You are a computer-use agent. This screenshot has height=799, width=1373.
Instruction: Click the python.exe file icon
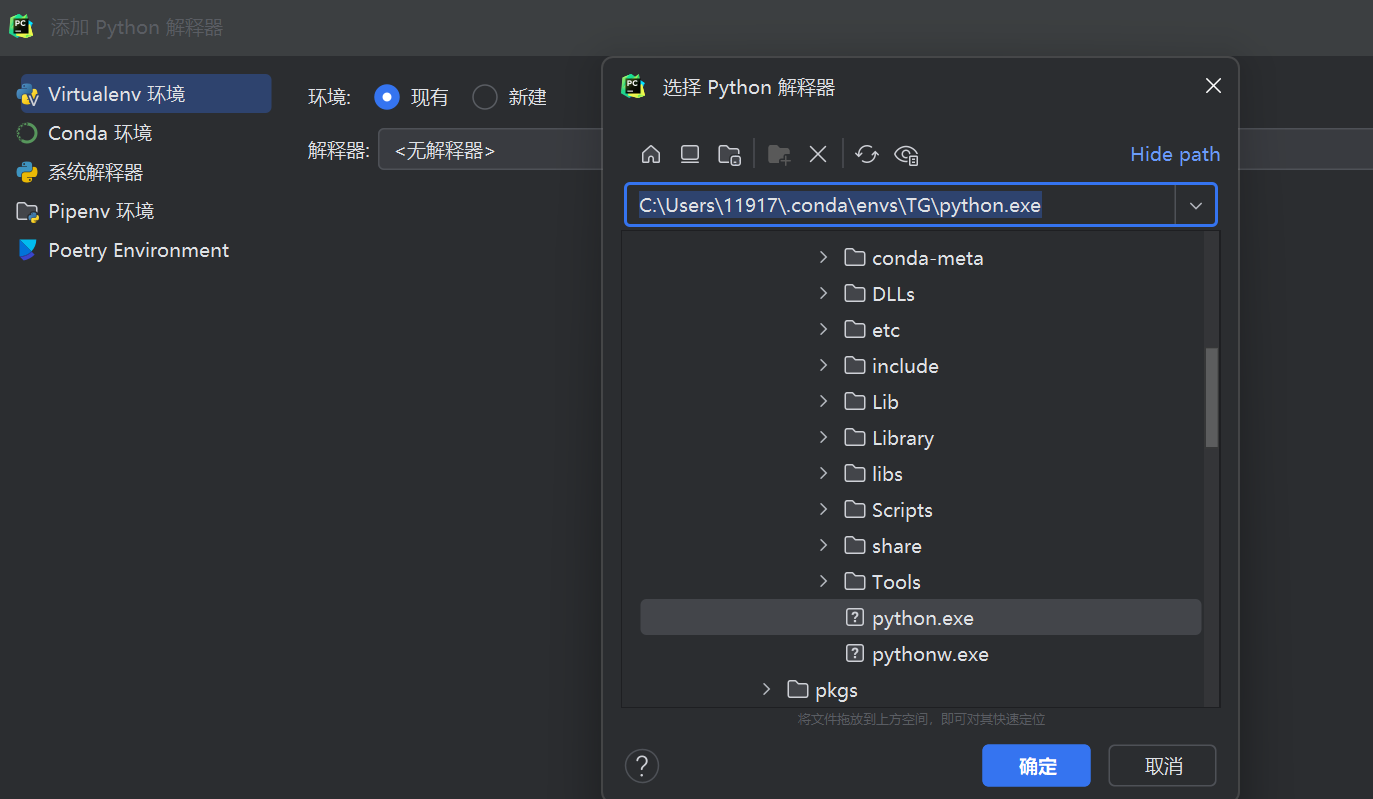pyautogui.click(x=854, y=618)
